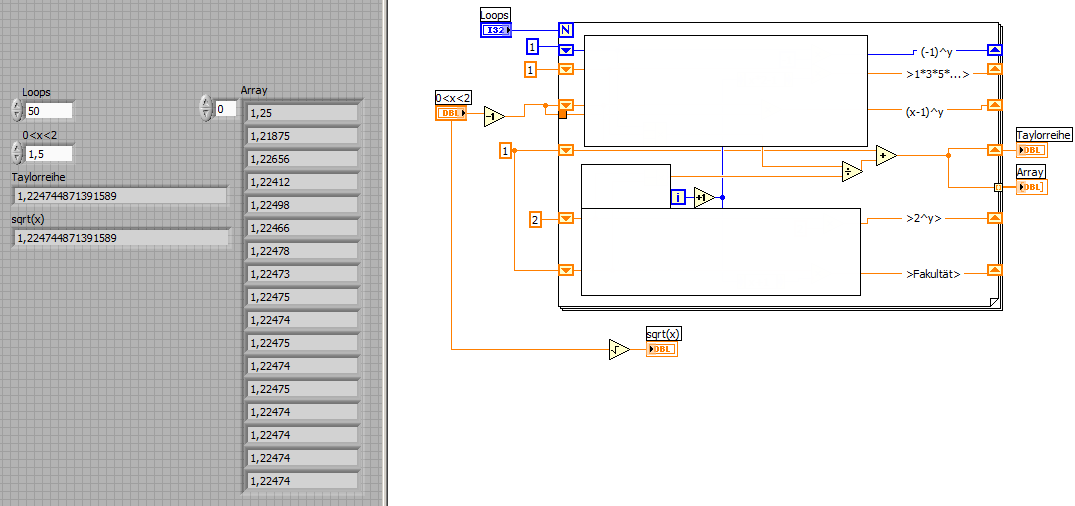Click the increment (+1) node beside the iteration terminal
Viewport: 1075px width, 506px height.
704,197
